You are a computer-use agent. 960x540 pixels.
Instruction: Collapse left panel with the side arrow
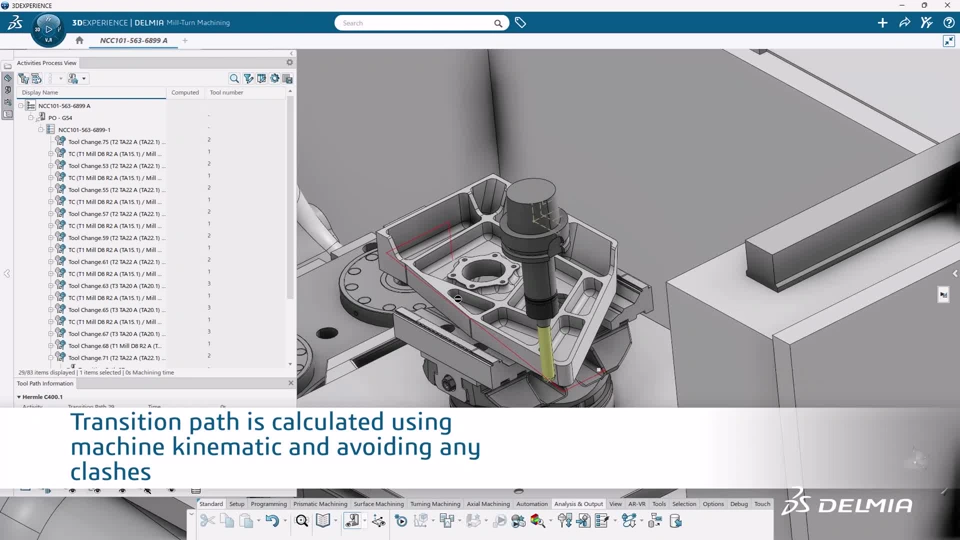[x=7, y=274]
